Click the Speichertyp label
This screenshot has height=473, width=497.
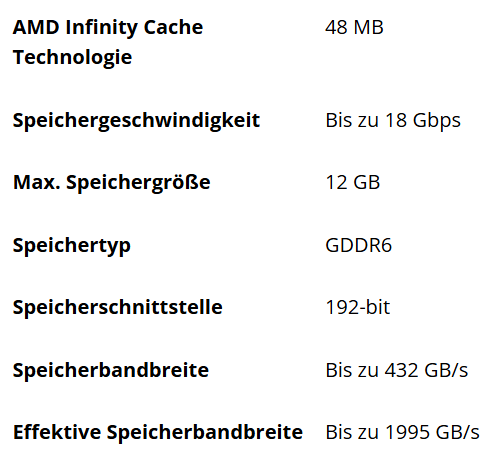[72, 246]
